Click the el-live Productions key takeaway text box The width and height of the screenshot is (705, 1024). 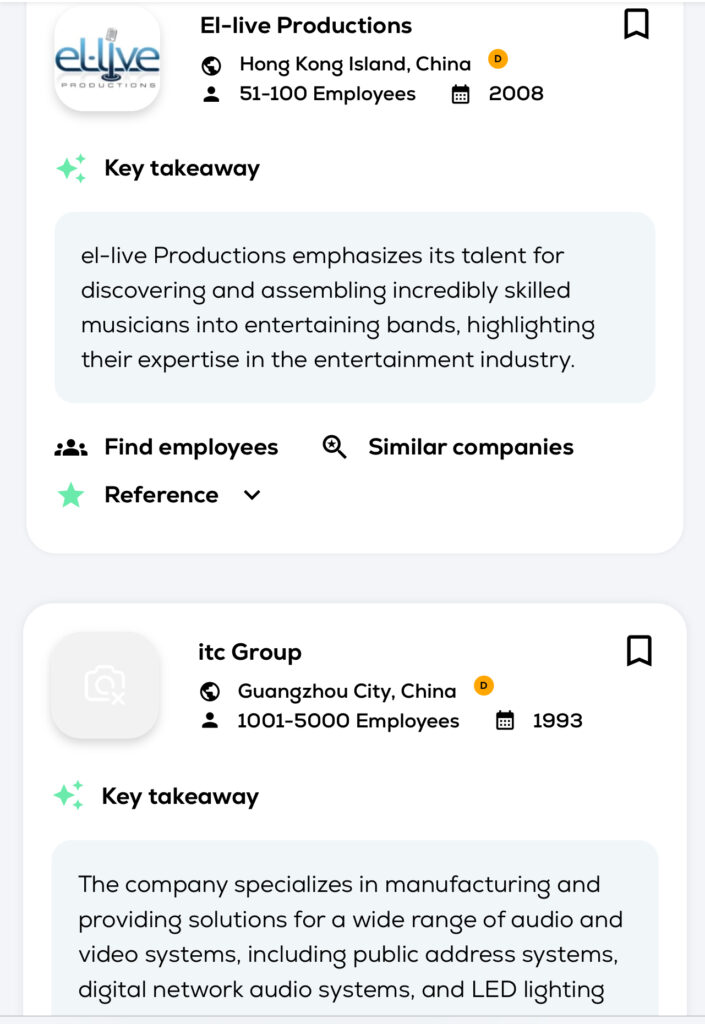tap(354, 307)
